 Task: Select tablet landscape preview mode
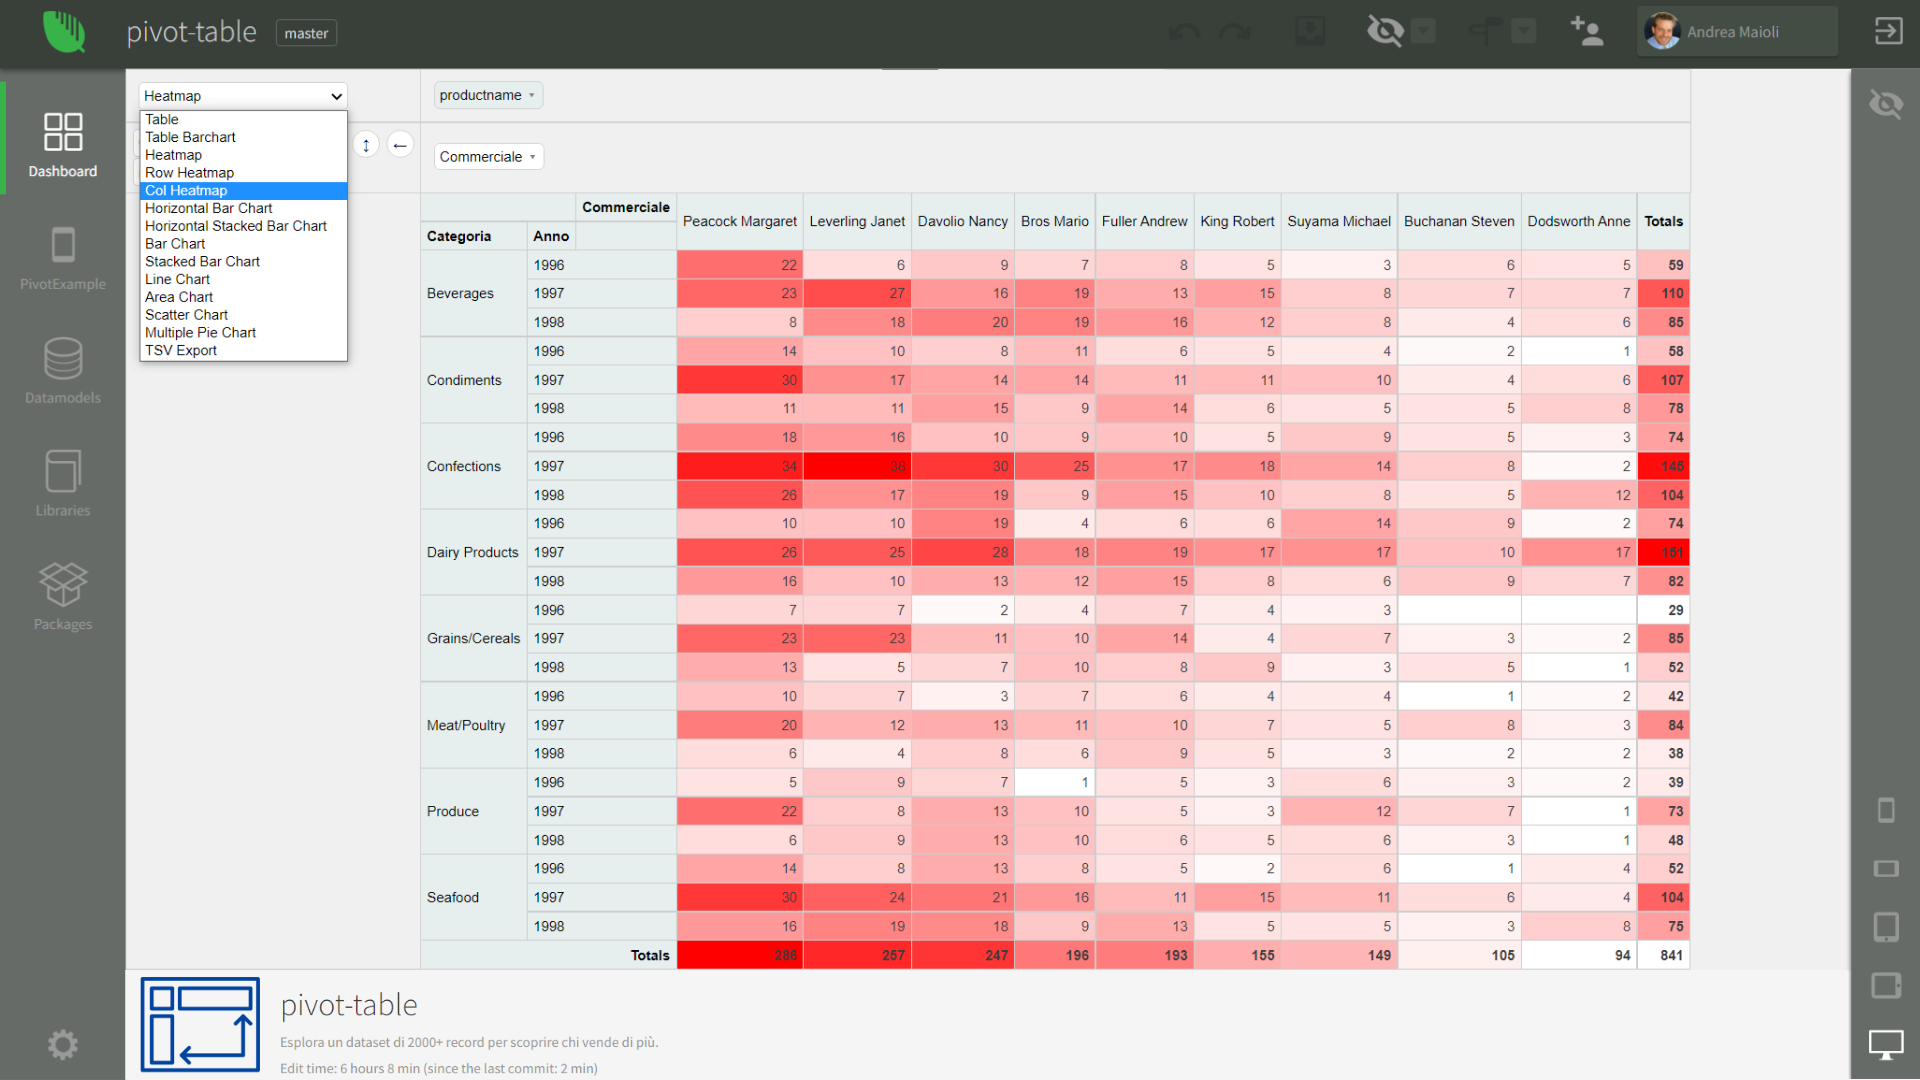(x=1886, y=985)
